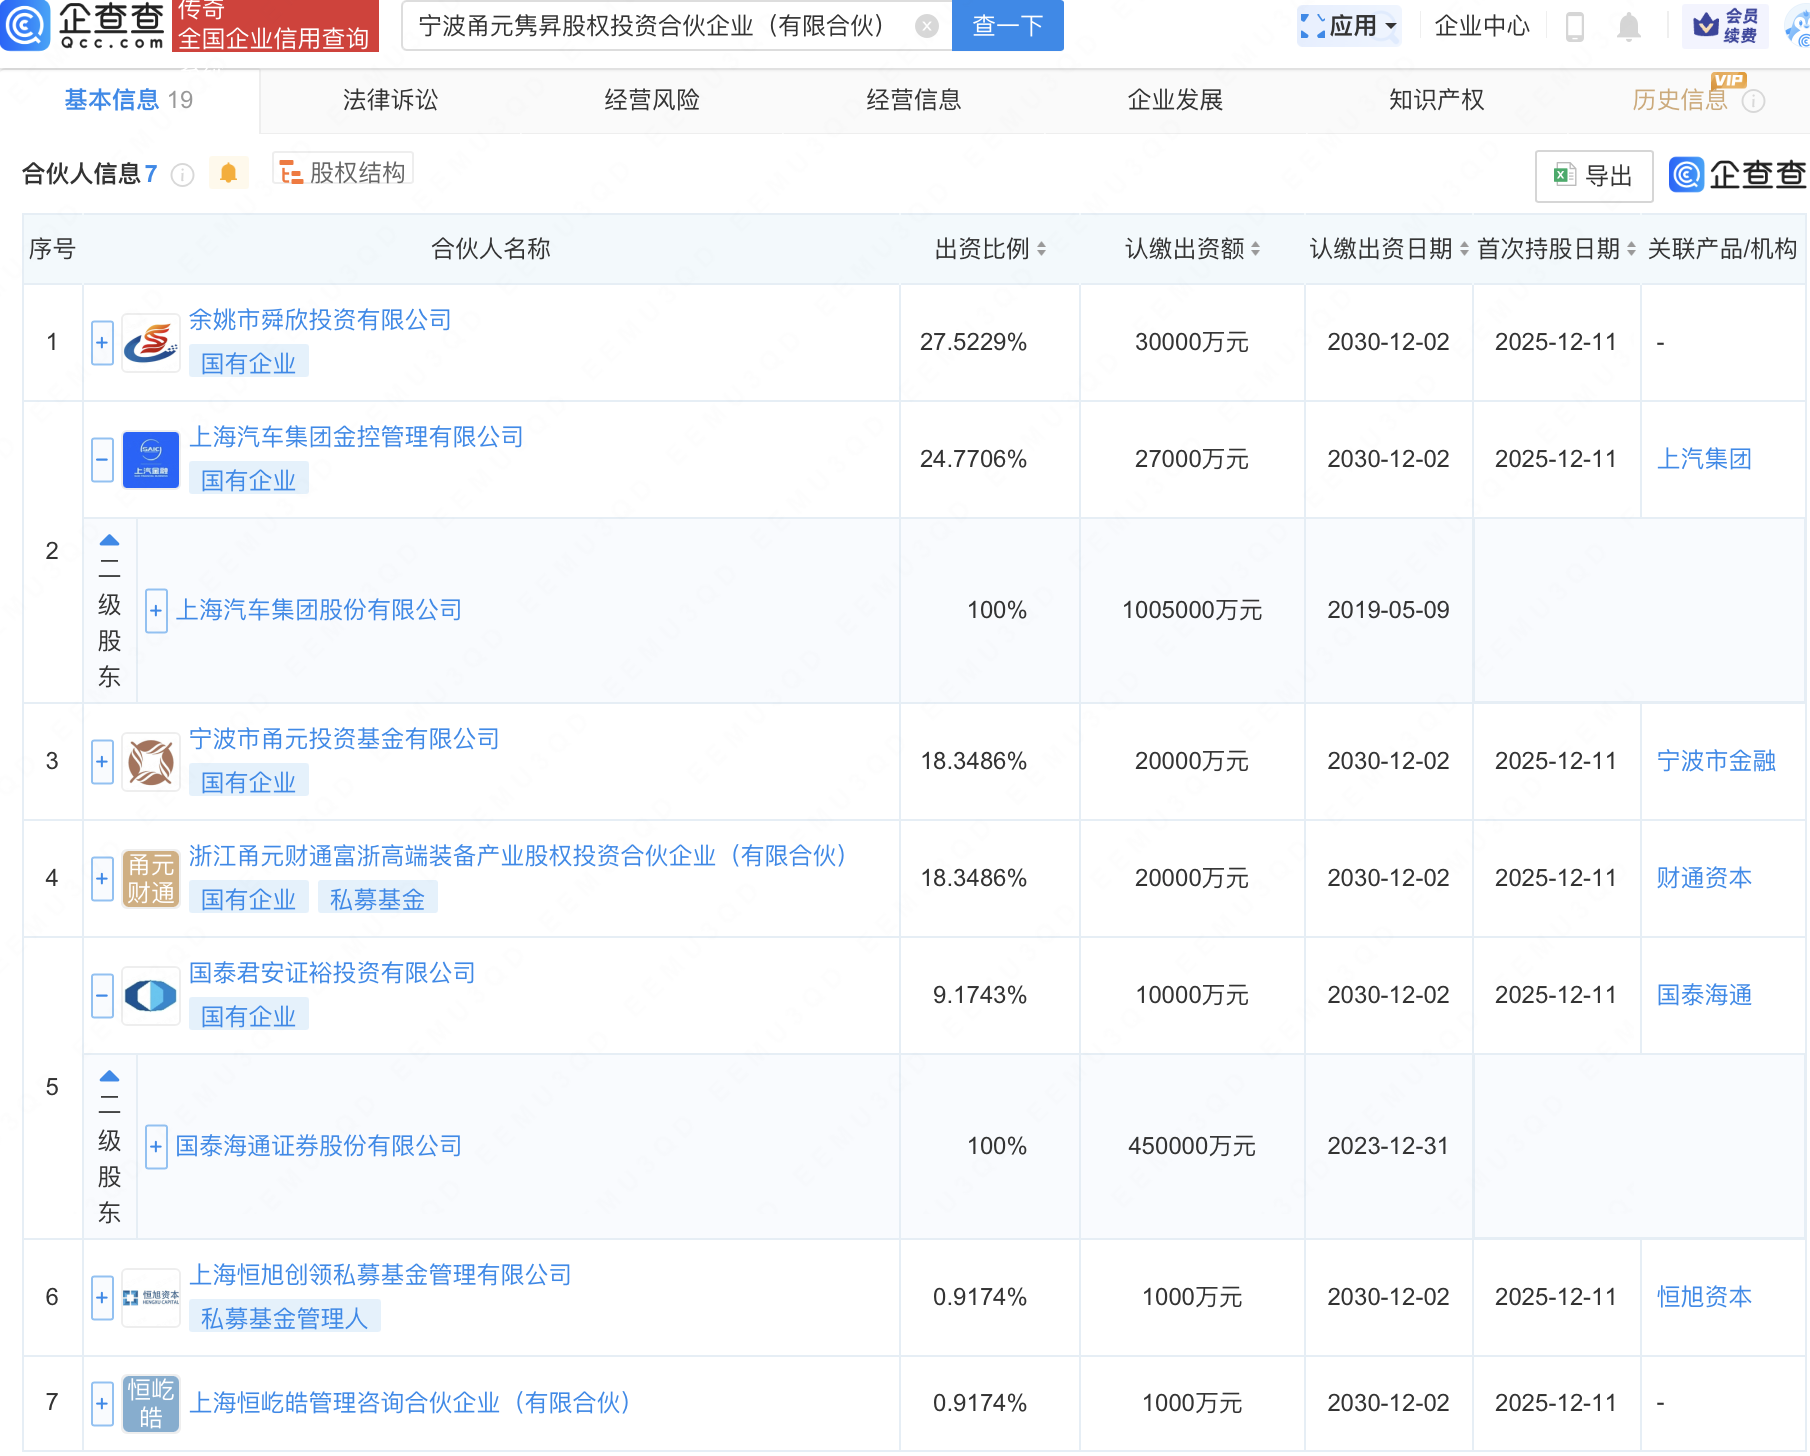Sort table by 认缴出资额 column
Screen dimensions: 1810x1456
[1255, 249]
